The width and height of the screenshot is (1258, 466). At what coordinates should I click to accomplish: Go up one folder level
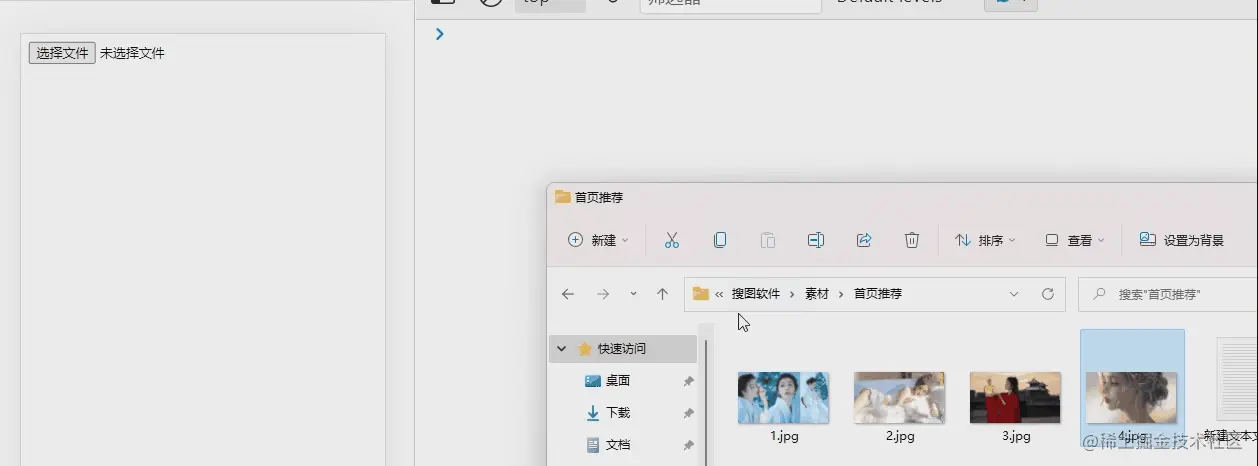click(x=662, y=294)
